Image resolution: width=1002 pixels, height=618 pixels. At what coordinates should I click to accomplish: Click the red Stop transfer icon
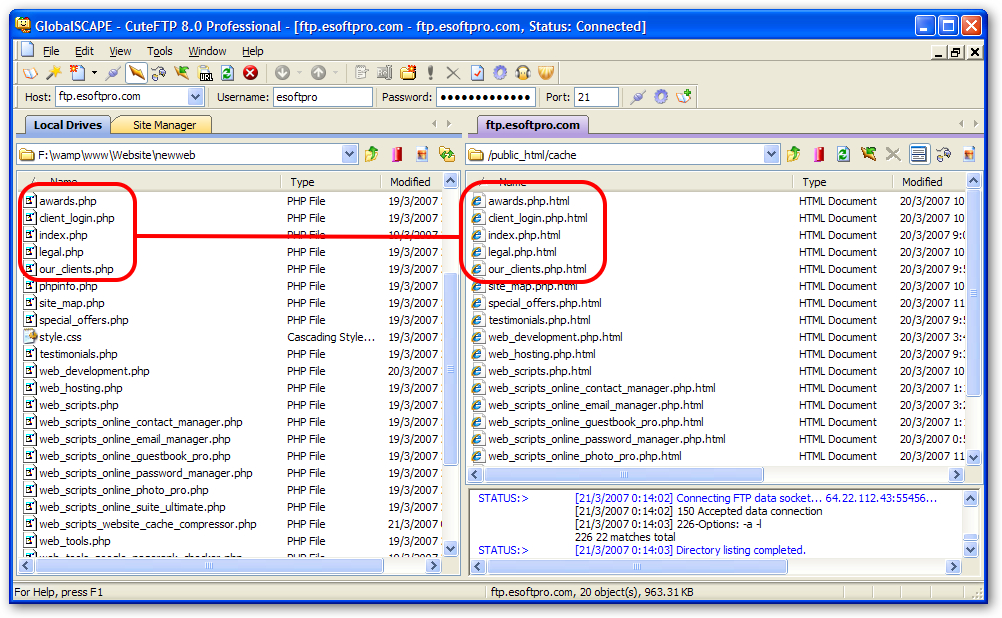point(250,73)
